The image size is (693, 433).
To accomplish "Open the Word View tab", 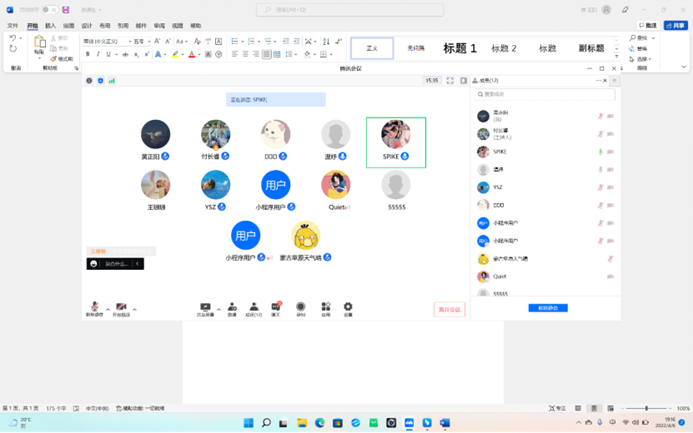I will point(177,26).
